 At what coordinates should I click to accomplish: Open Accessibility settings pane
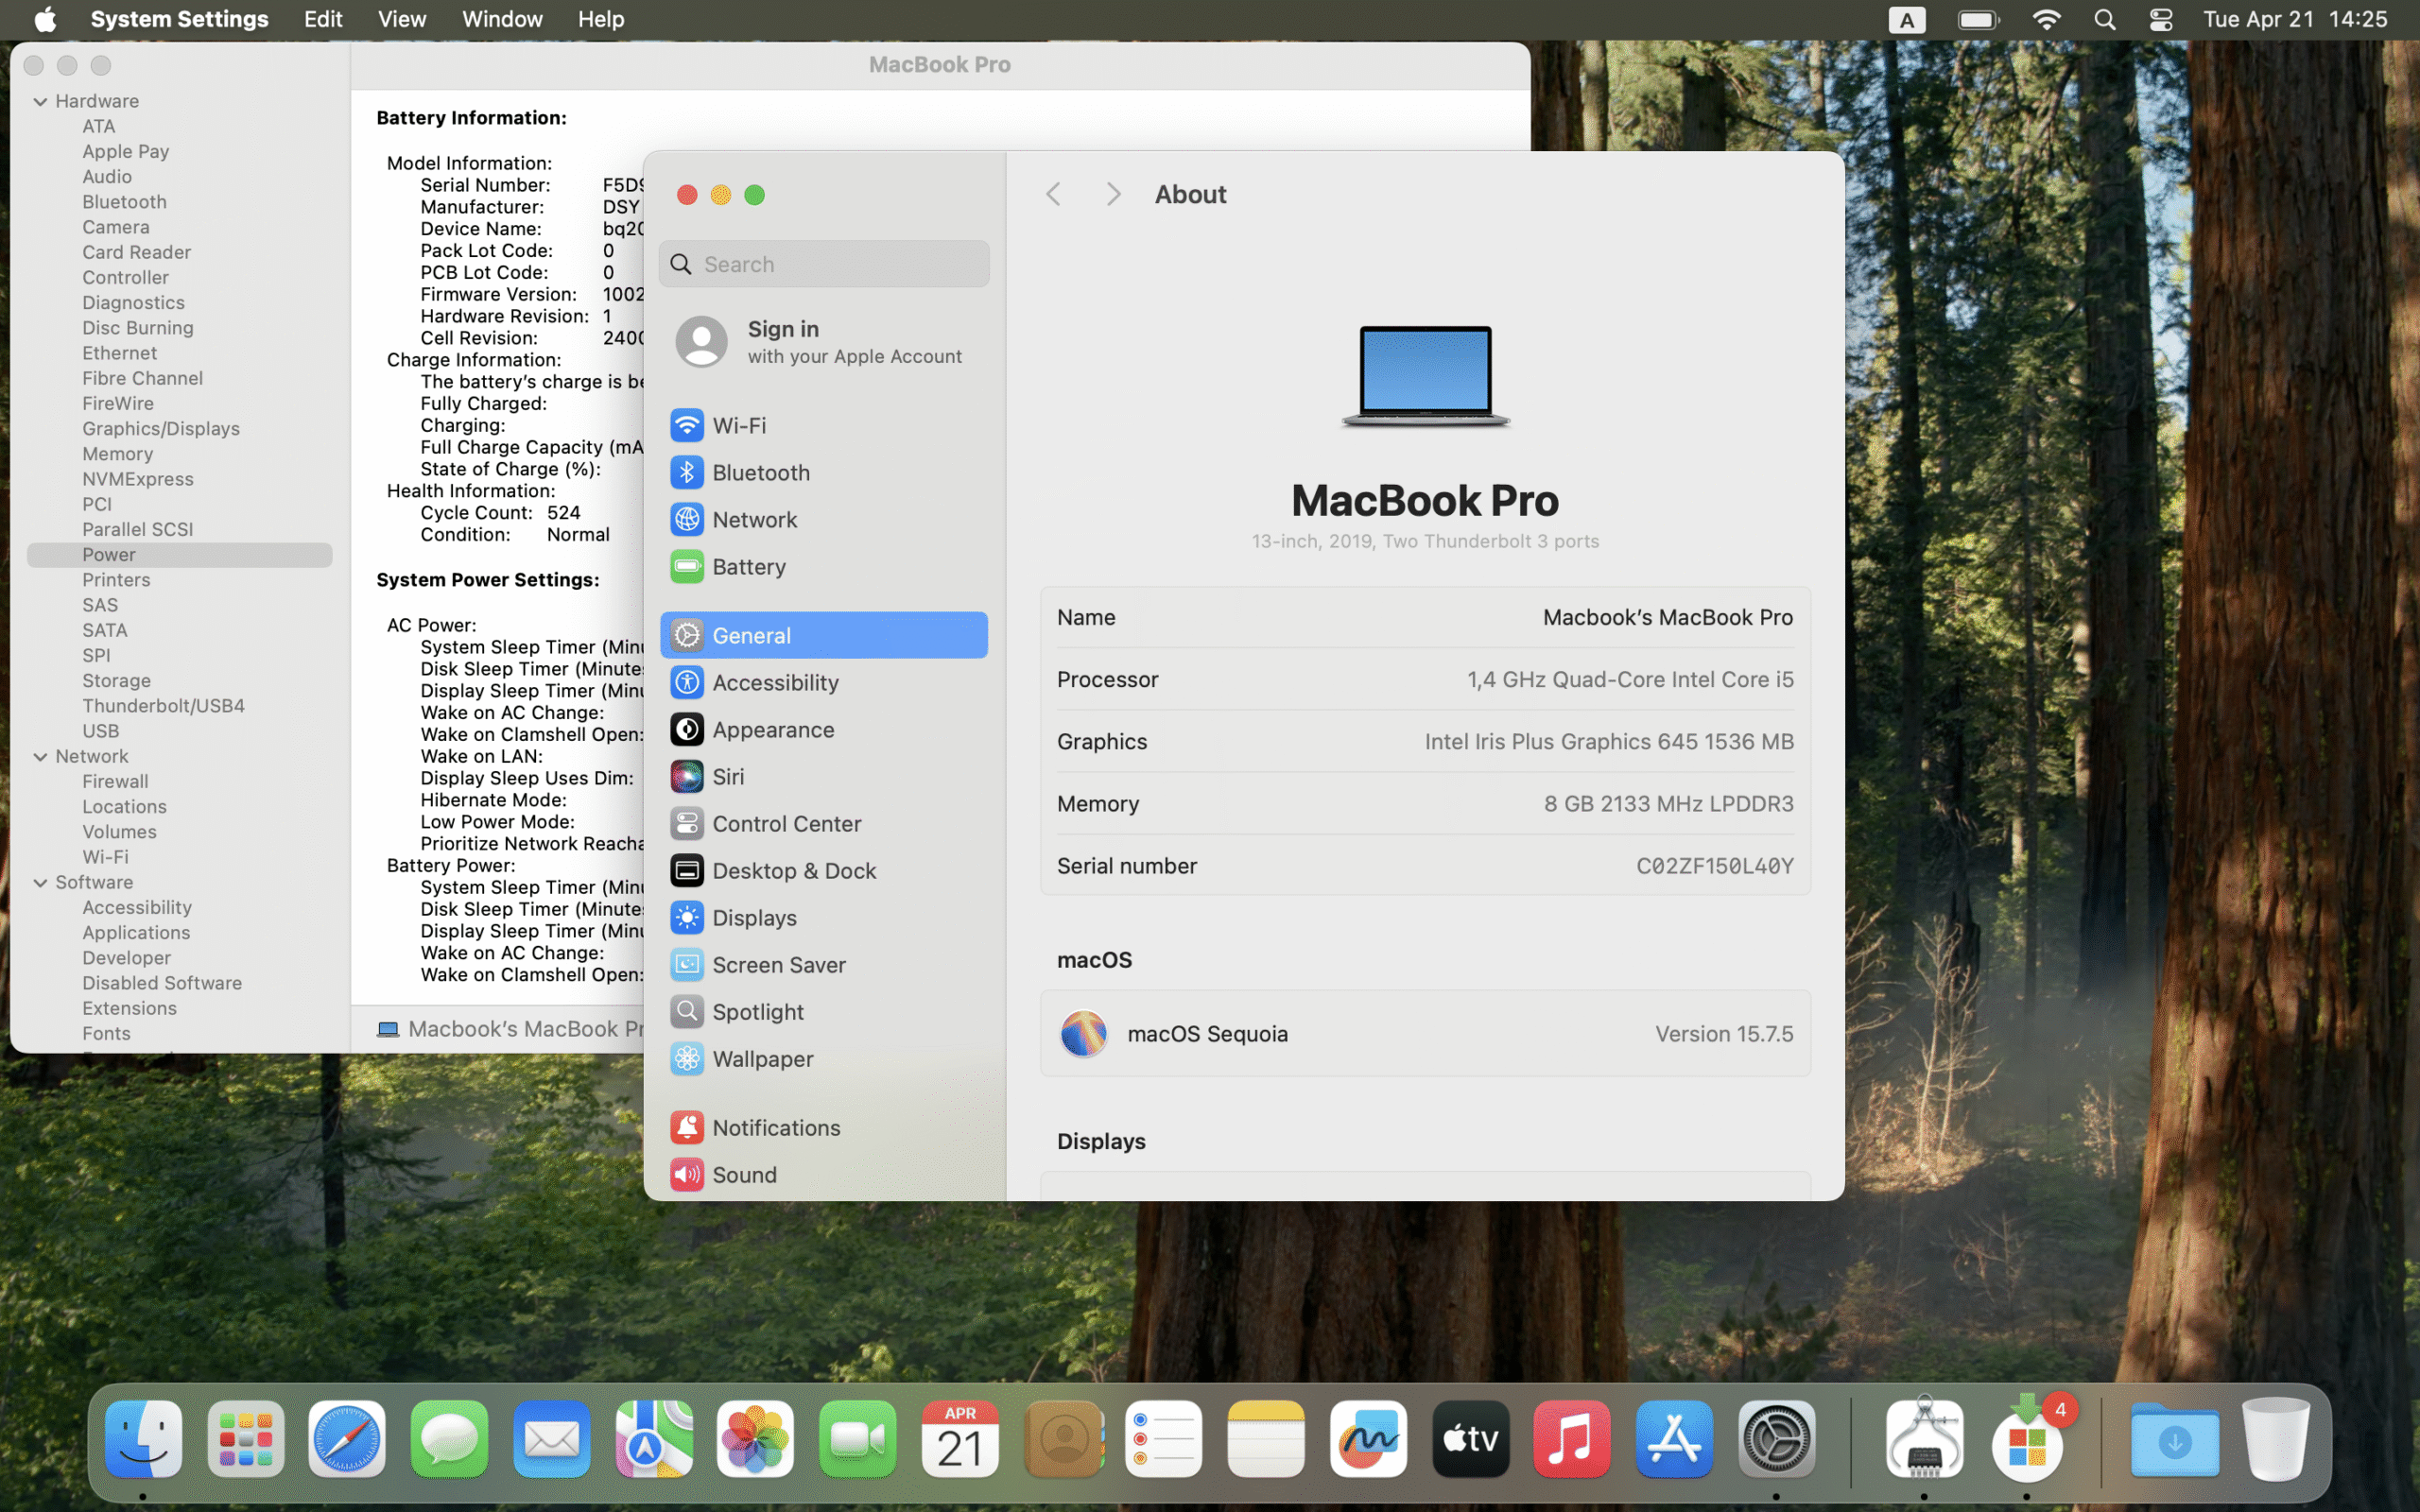(x=775, y=683)
